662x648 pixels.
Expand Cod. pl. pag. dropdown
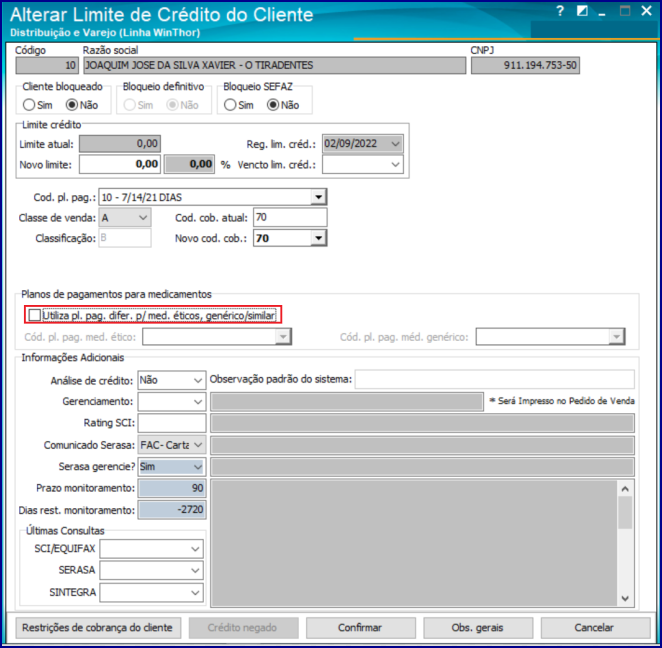point(318,197)
